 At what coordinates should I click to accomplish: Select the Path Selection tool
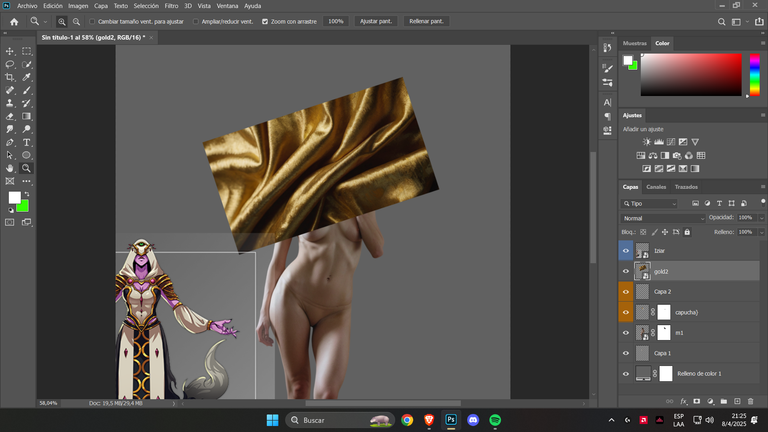coord(10,155)
